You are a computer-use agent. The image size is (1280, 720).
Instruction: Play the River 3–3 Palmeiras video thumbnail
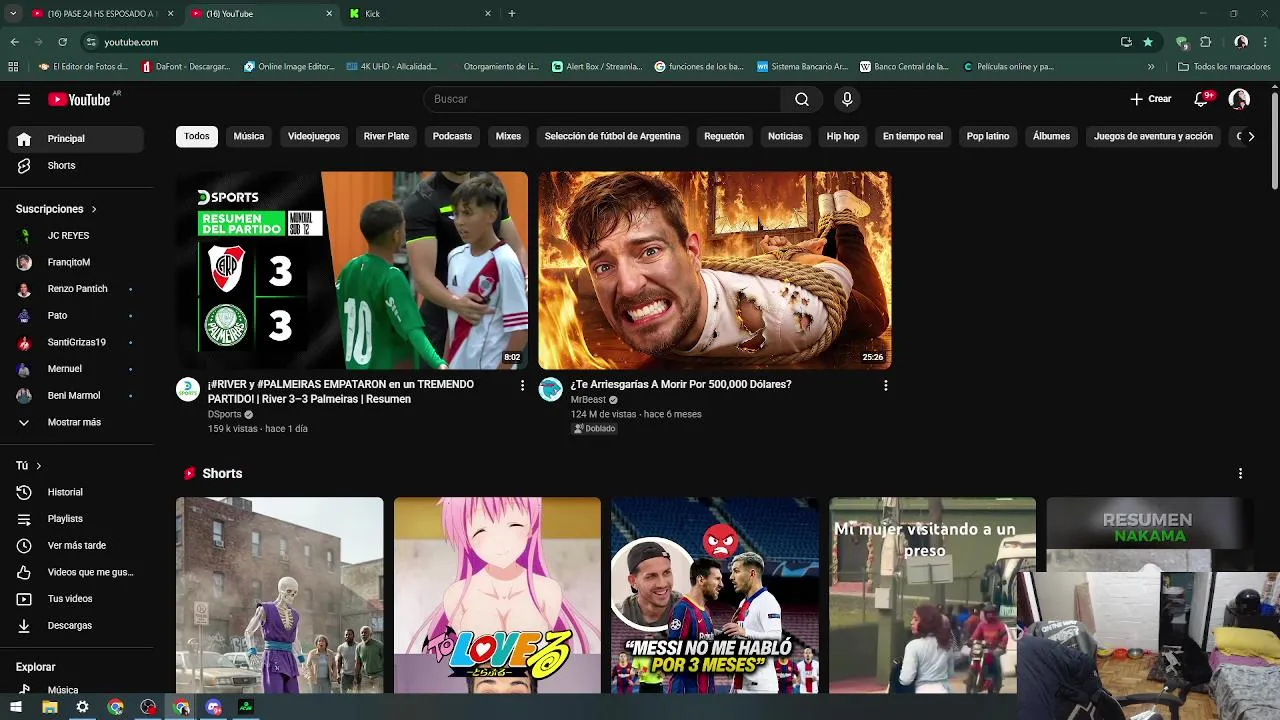tap(352, 270)
